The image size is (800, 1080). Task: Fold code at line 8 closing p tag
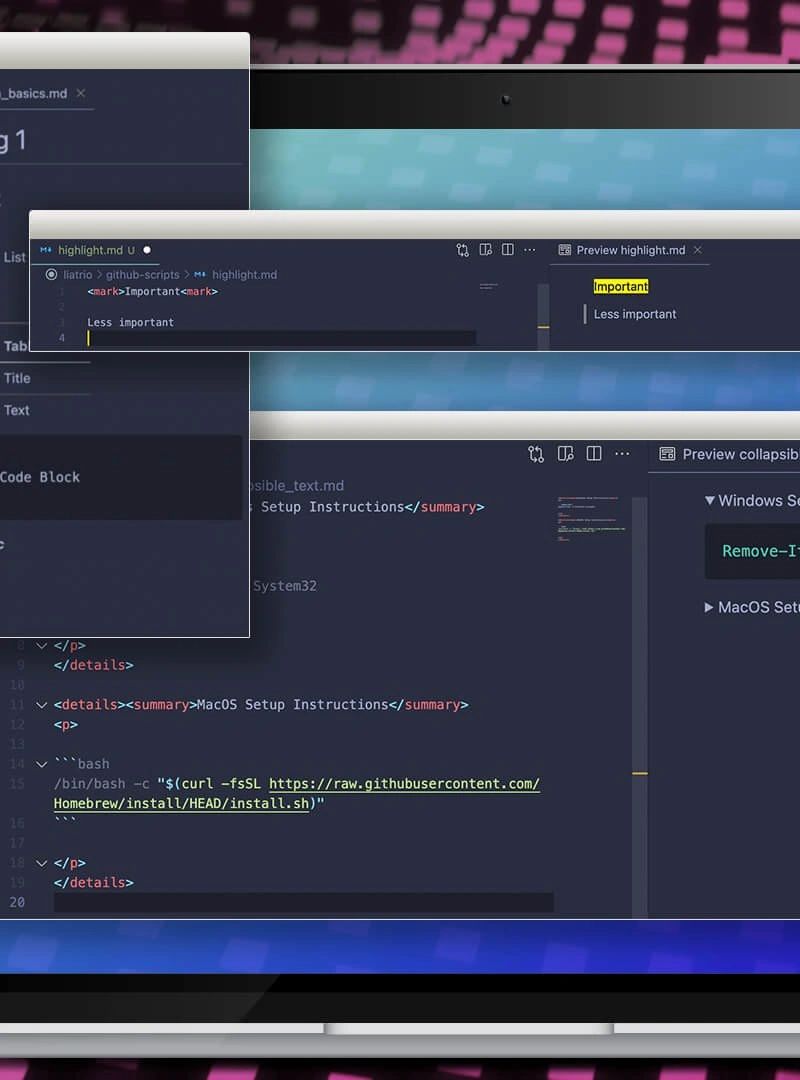click(x=41, y=646)
